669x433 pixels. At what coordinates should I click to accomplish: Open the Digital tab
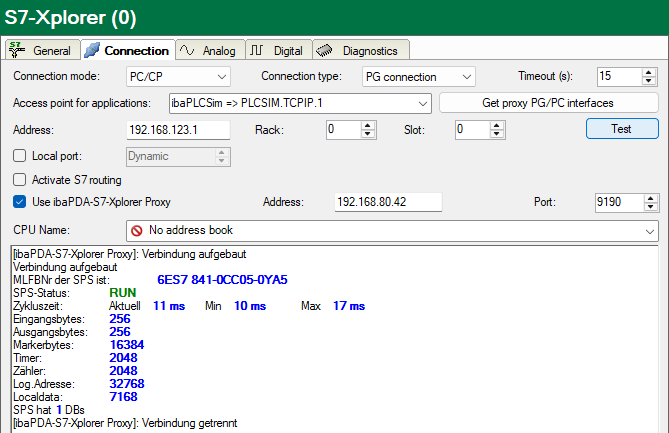(x=276, y=50)
